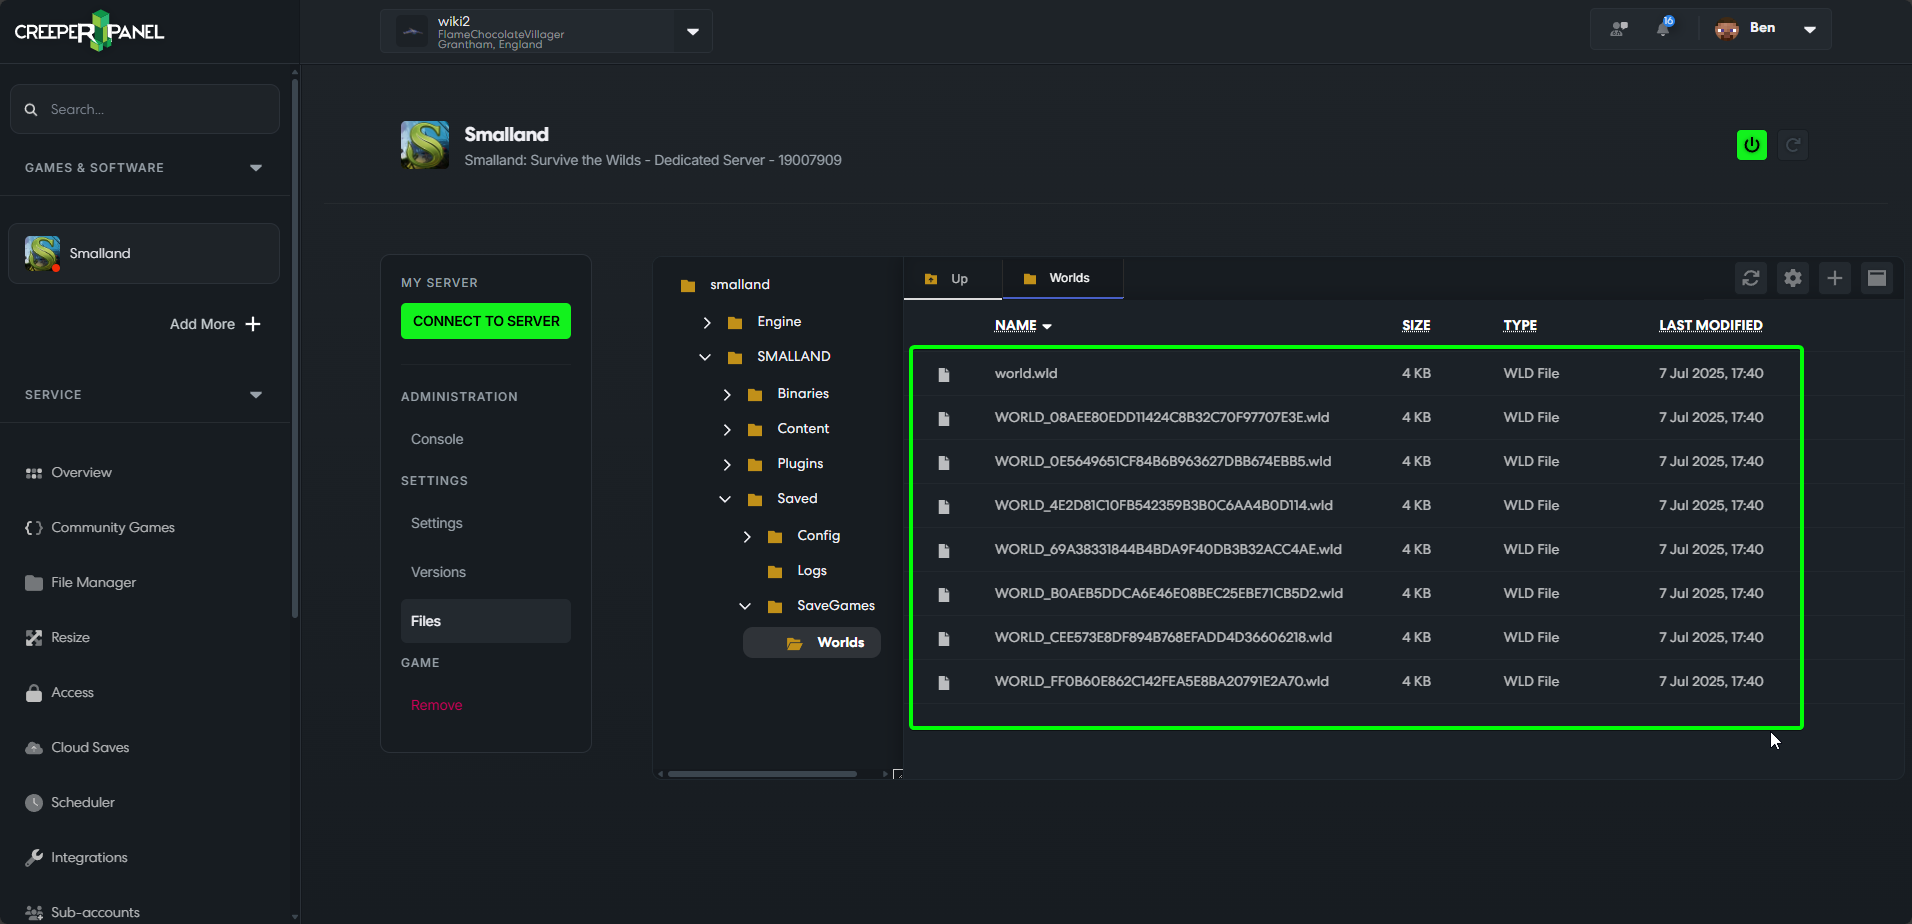
Task: Open the Ben user menu dropdown arrow
Action: [x=1810, y=29]
